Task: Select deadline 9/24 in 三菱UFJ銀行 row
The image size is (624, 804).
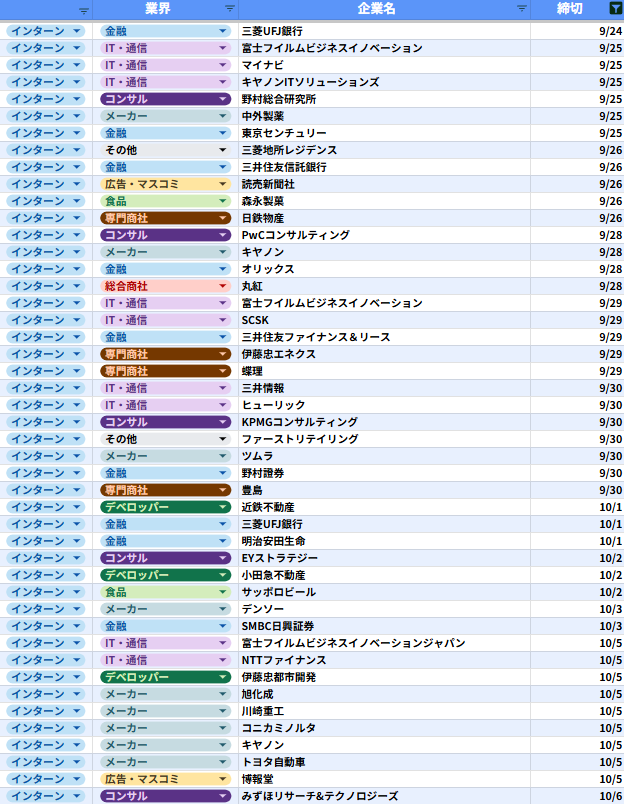Action: coord(577,31)
